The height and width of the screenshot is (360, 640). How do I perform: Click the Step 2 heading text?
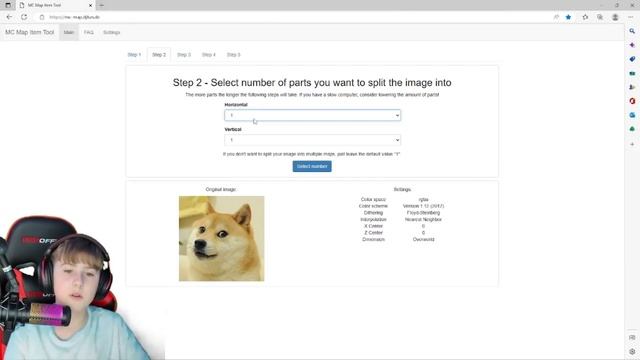click(312, 82)
